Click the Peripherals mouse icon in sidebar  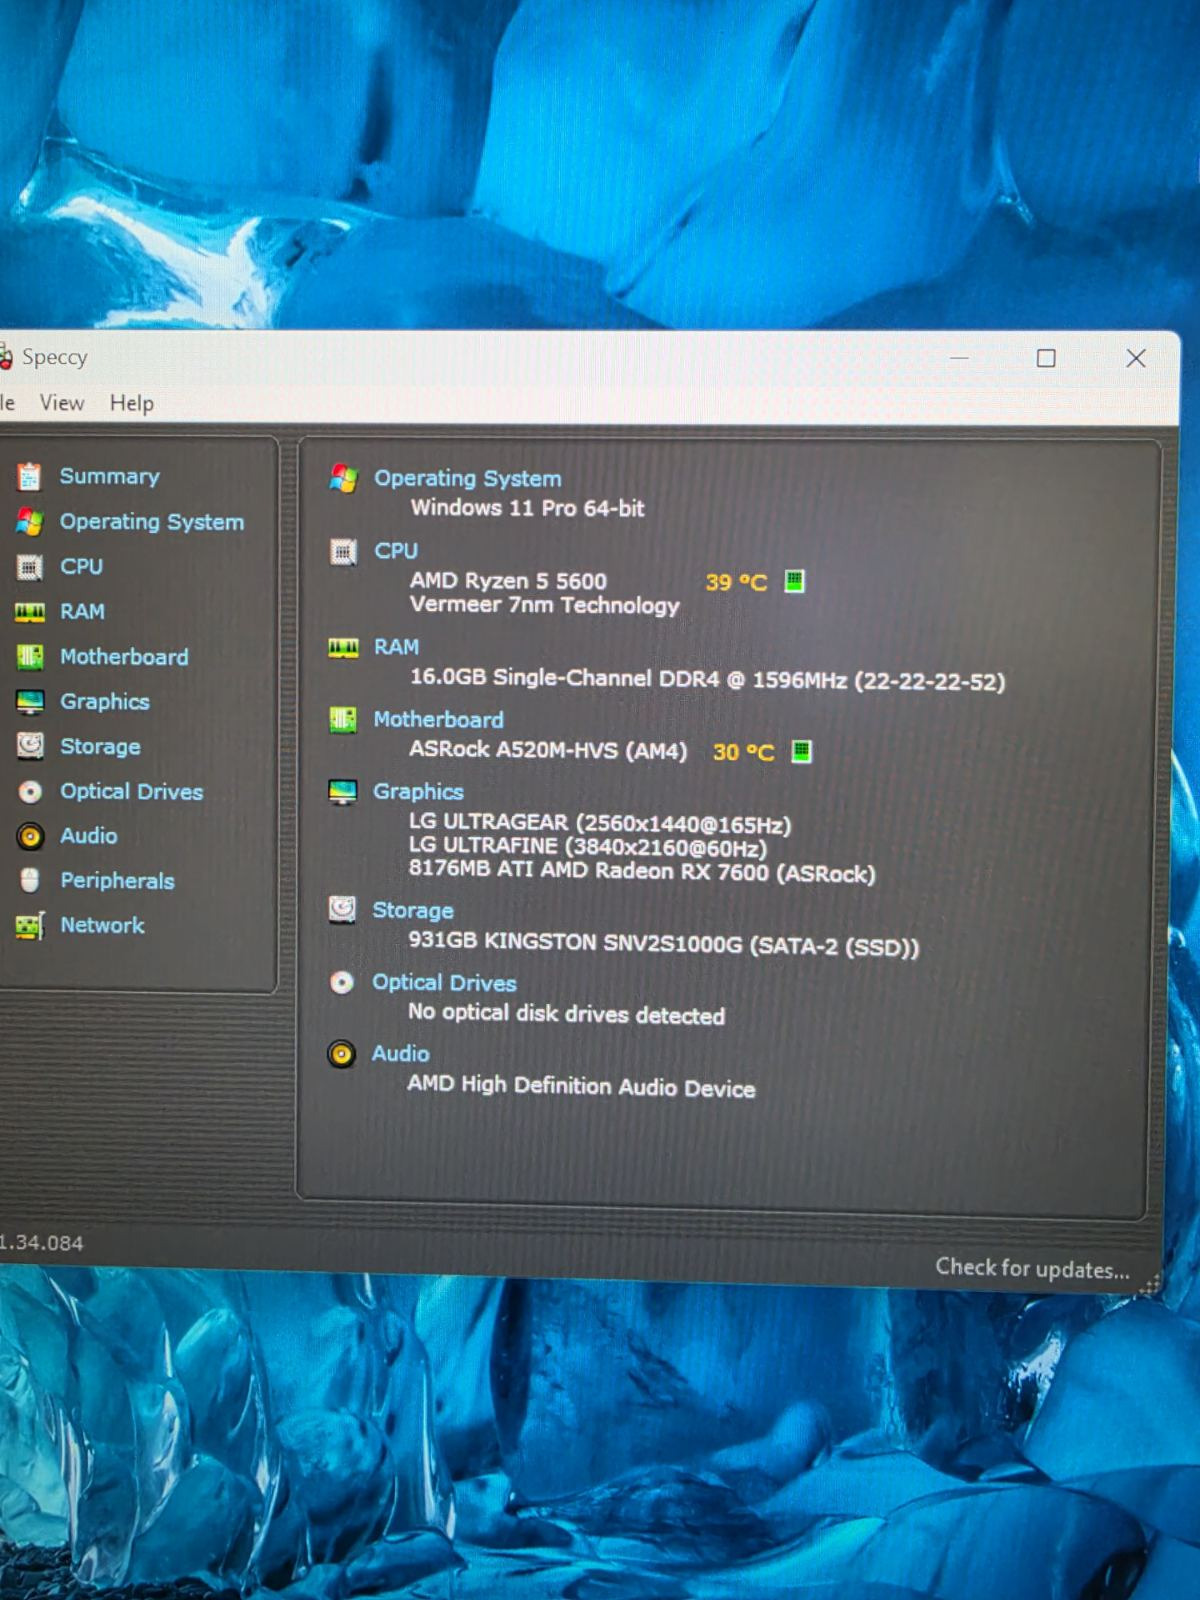click(x=30, y=880)
